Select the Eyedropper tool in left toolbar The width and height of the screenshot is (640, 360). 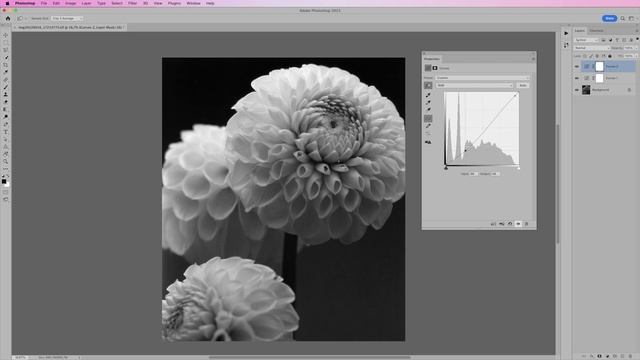(x=6, y=72)
